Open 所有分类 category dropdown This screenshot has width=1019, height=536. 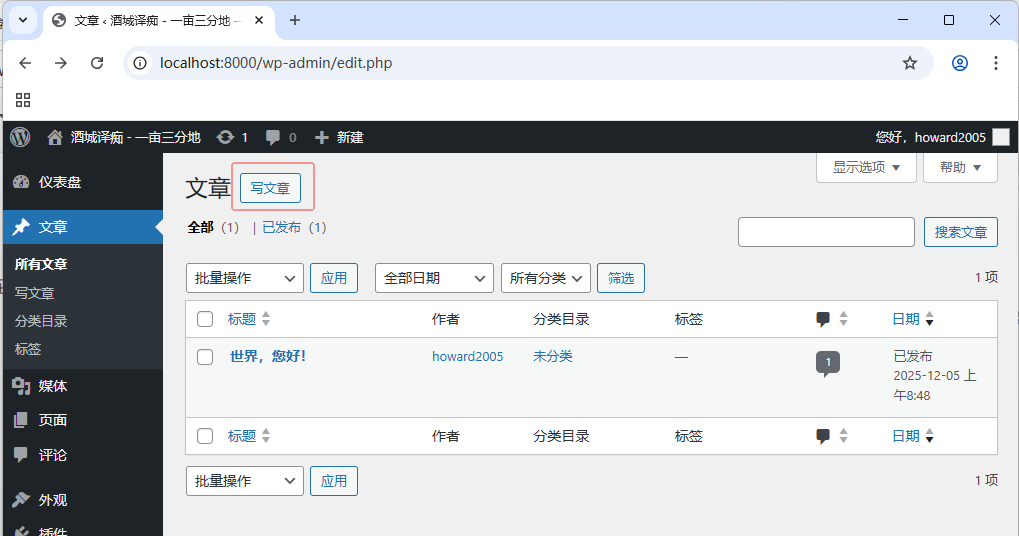coord(546,278)
